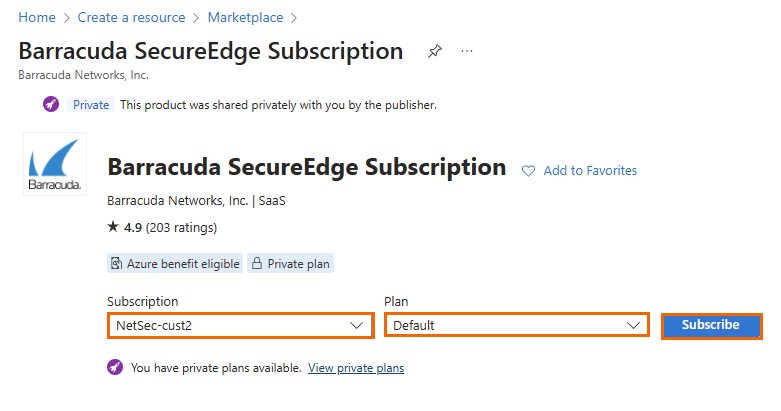Navigate to Create a resource breadcrumb
The height and width of the screenshot is (411, 781).
(131, 17)
